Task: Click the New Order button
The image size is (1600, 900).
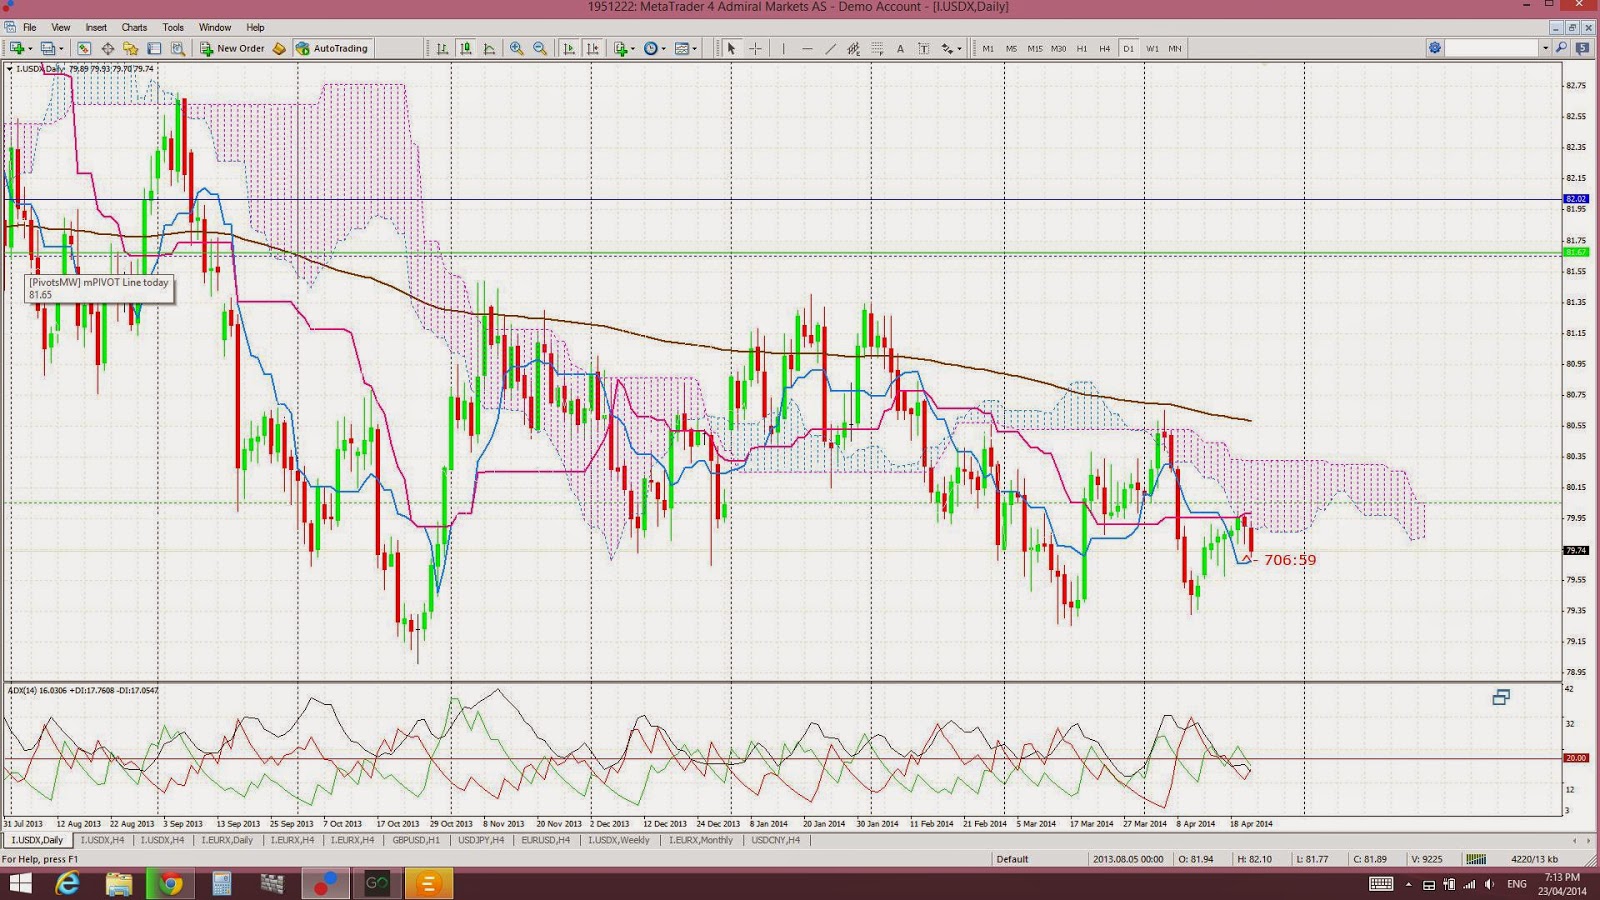Action: [232, 48]
